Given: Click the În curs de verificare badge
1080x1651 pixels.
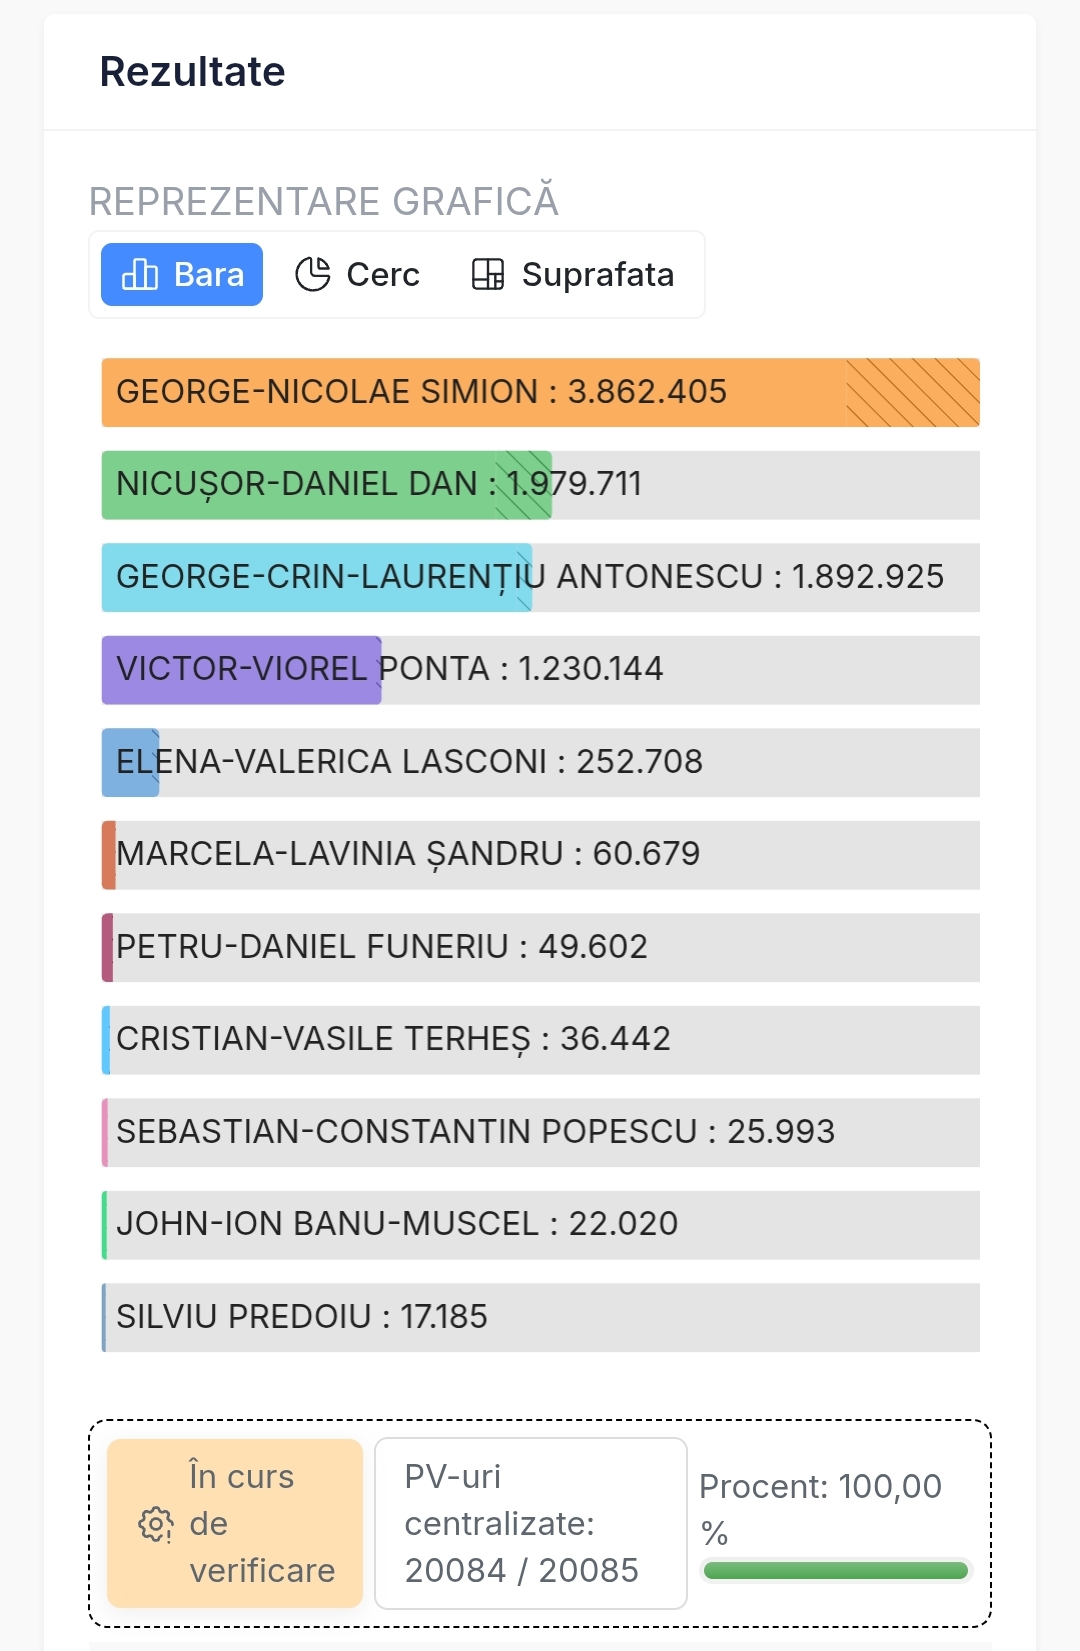Looking at the screenshot, I should click(x=235, y=1523).
